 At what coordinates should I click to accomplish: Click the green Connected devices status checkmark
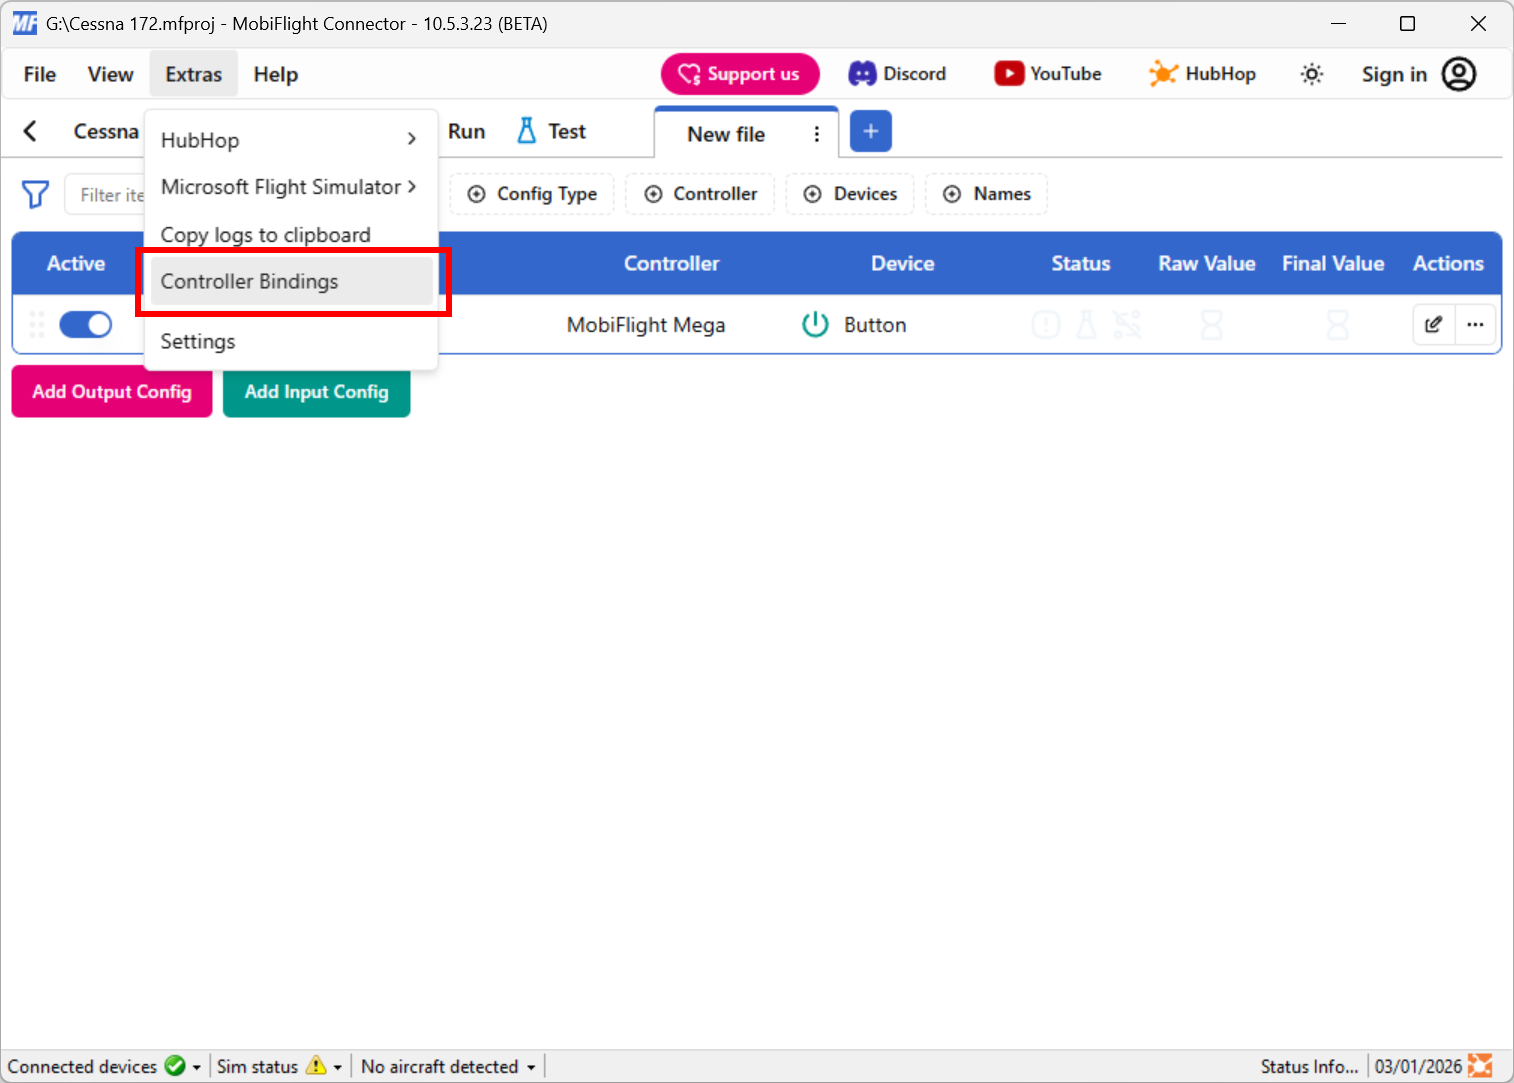[x=175, y=1066]
